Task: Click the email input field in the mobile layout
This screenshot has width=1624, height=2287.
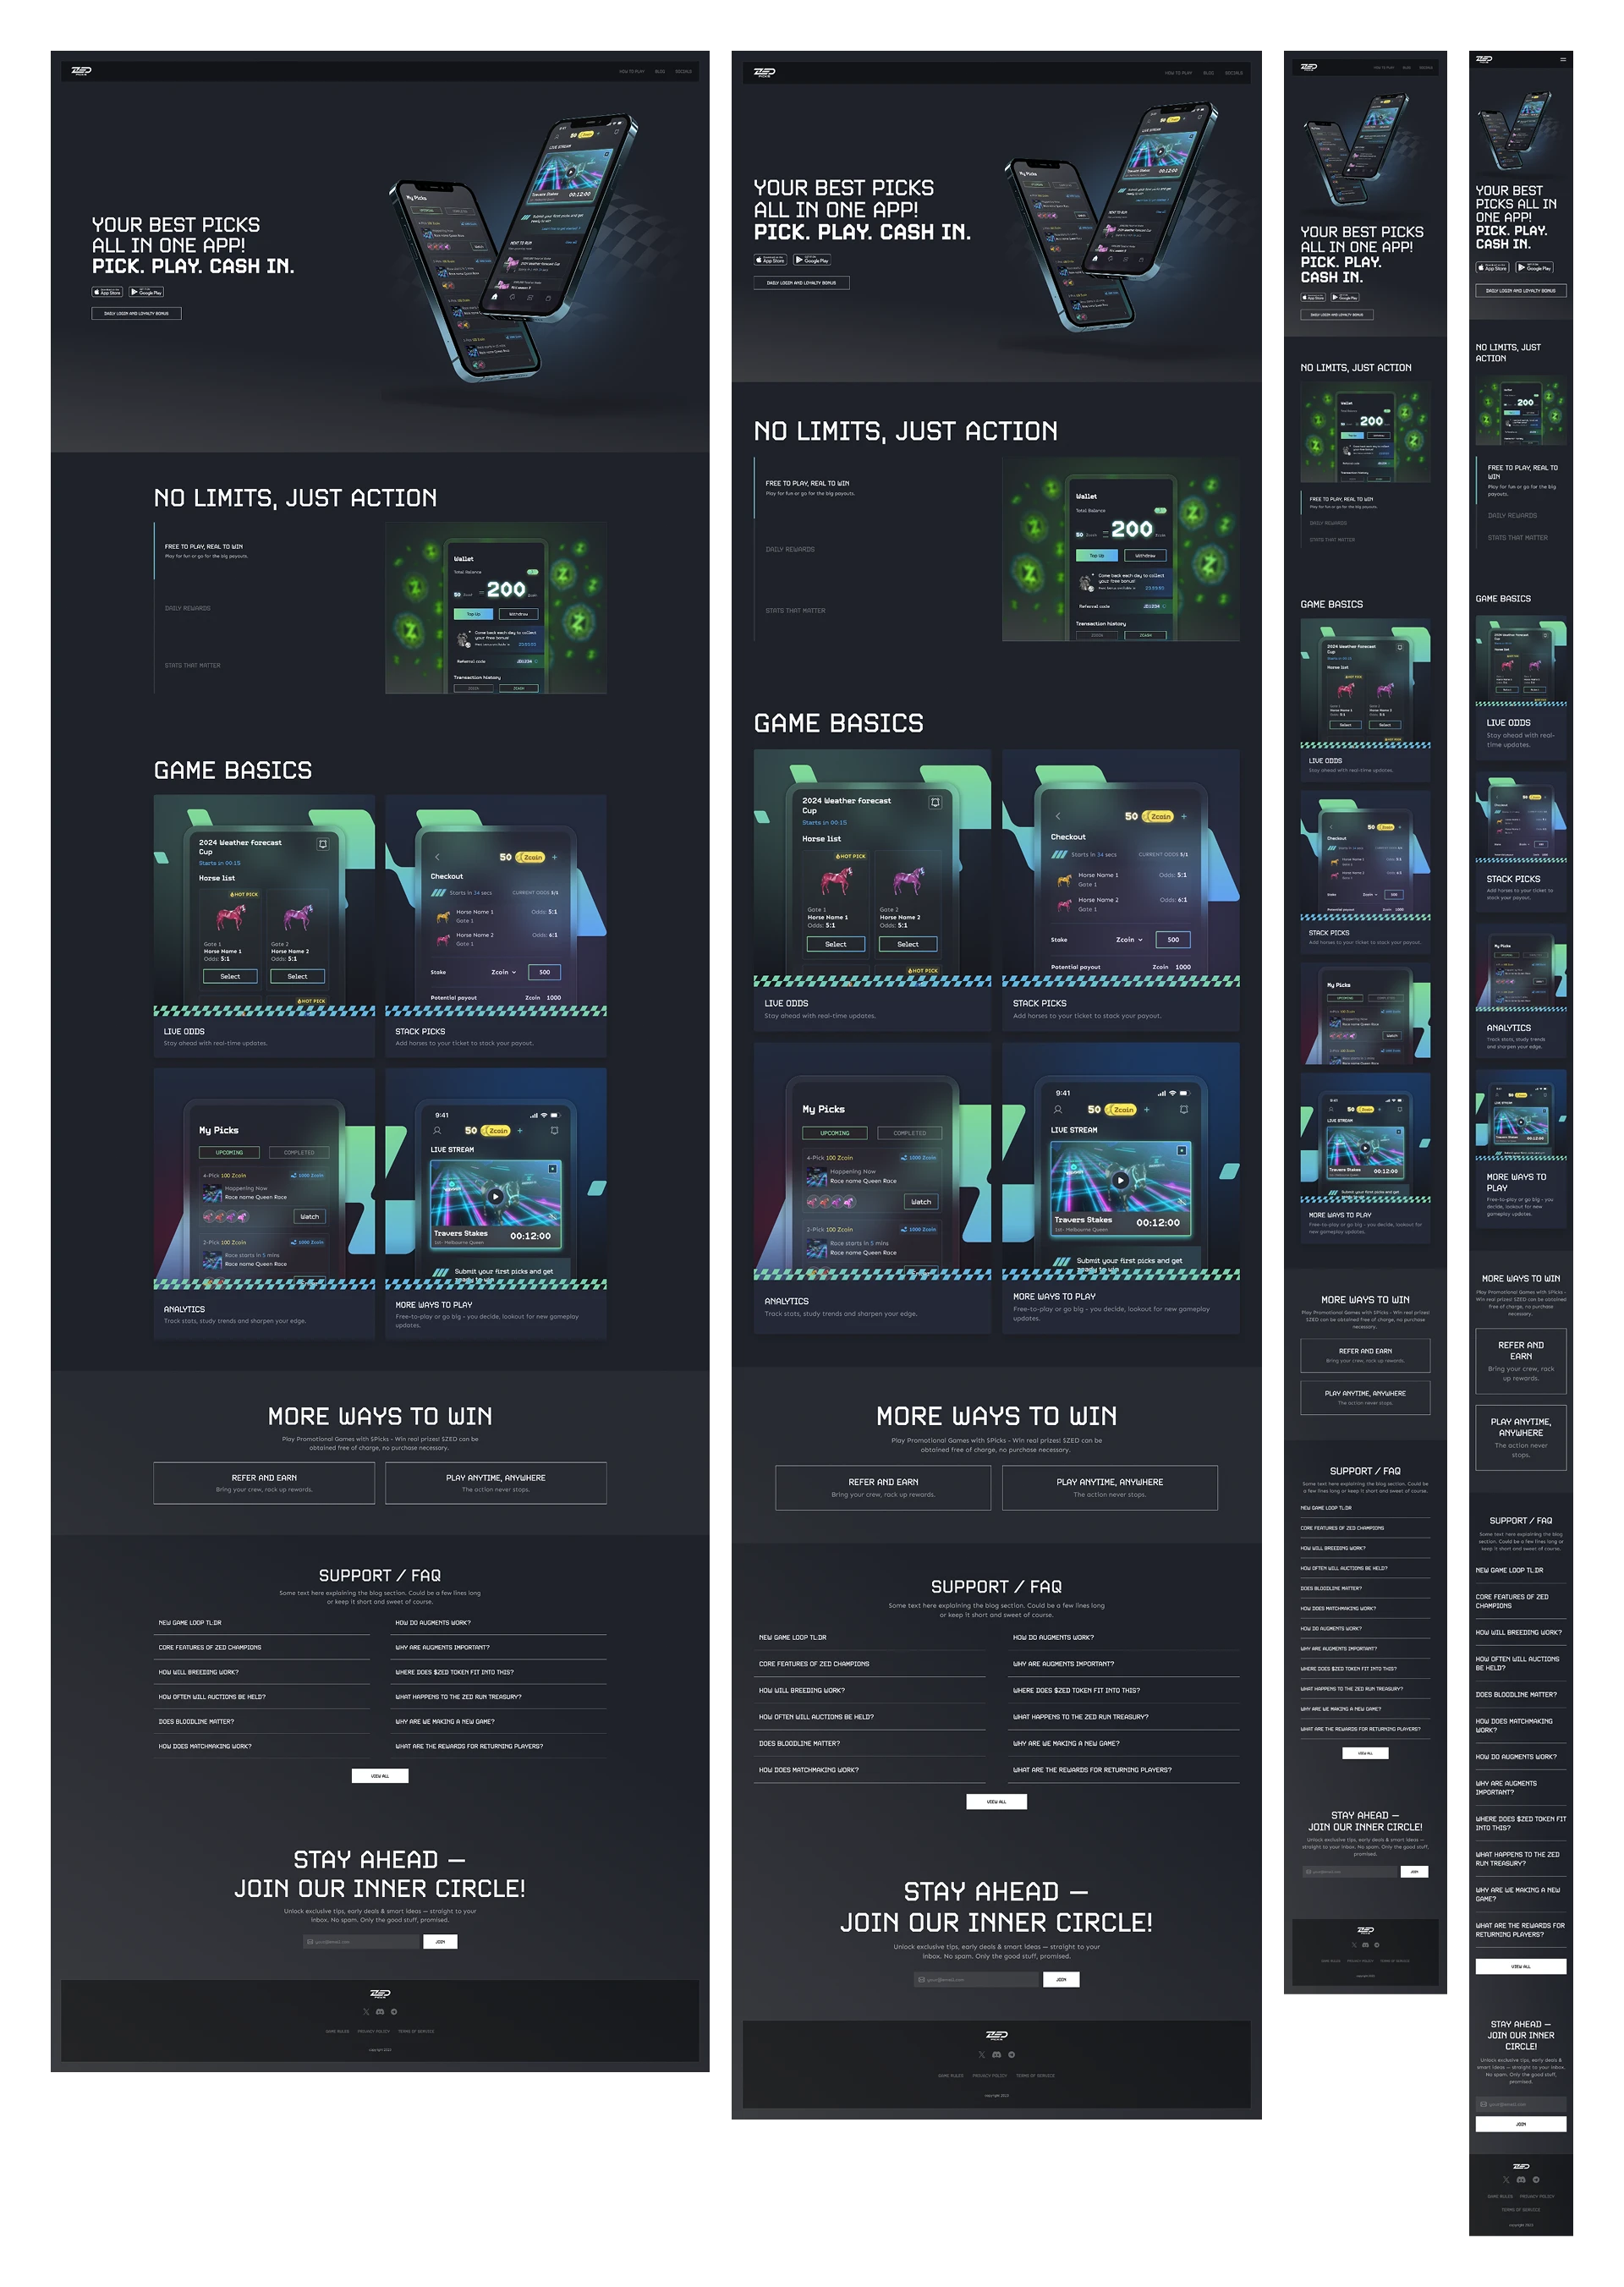Action: pos(1520,2104)
